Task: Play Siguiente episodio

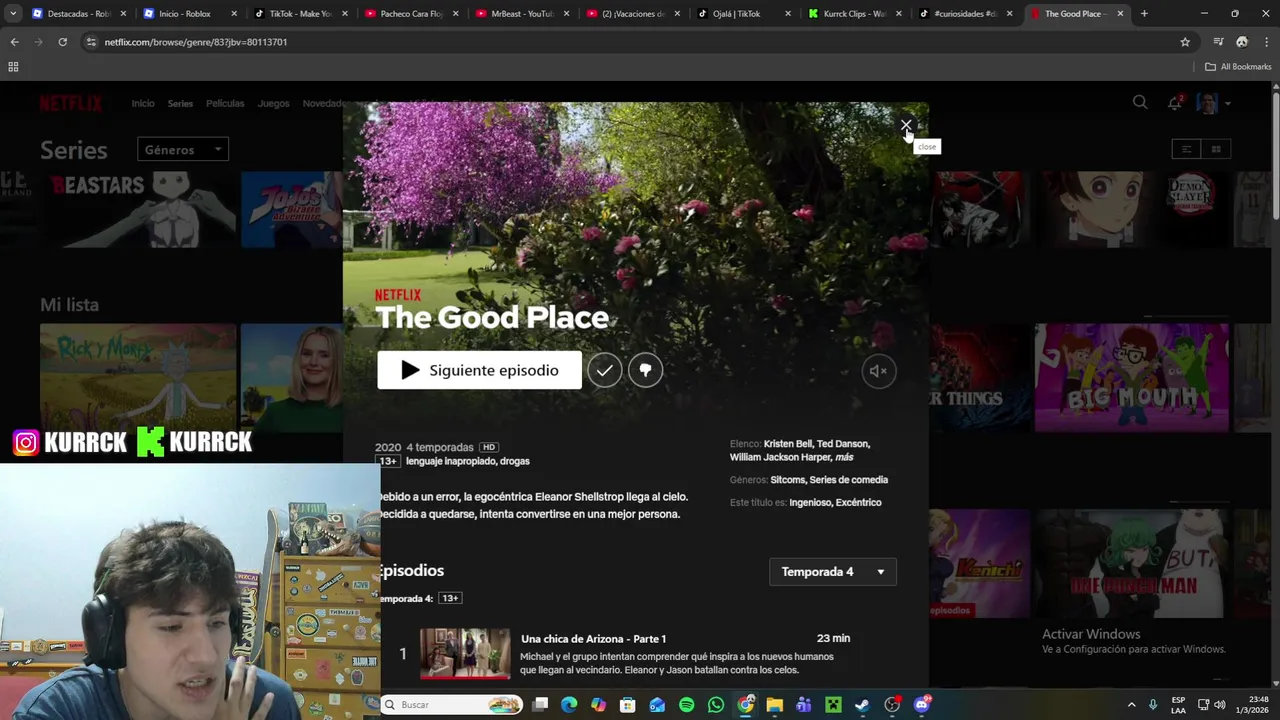Action: pos(479,370)
